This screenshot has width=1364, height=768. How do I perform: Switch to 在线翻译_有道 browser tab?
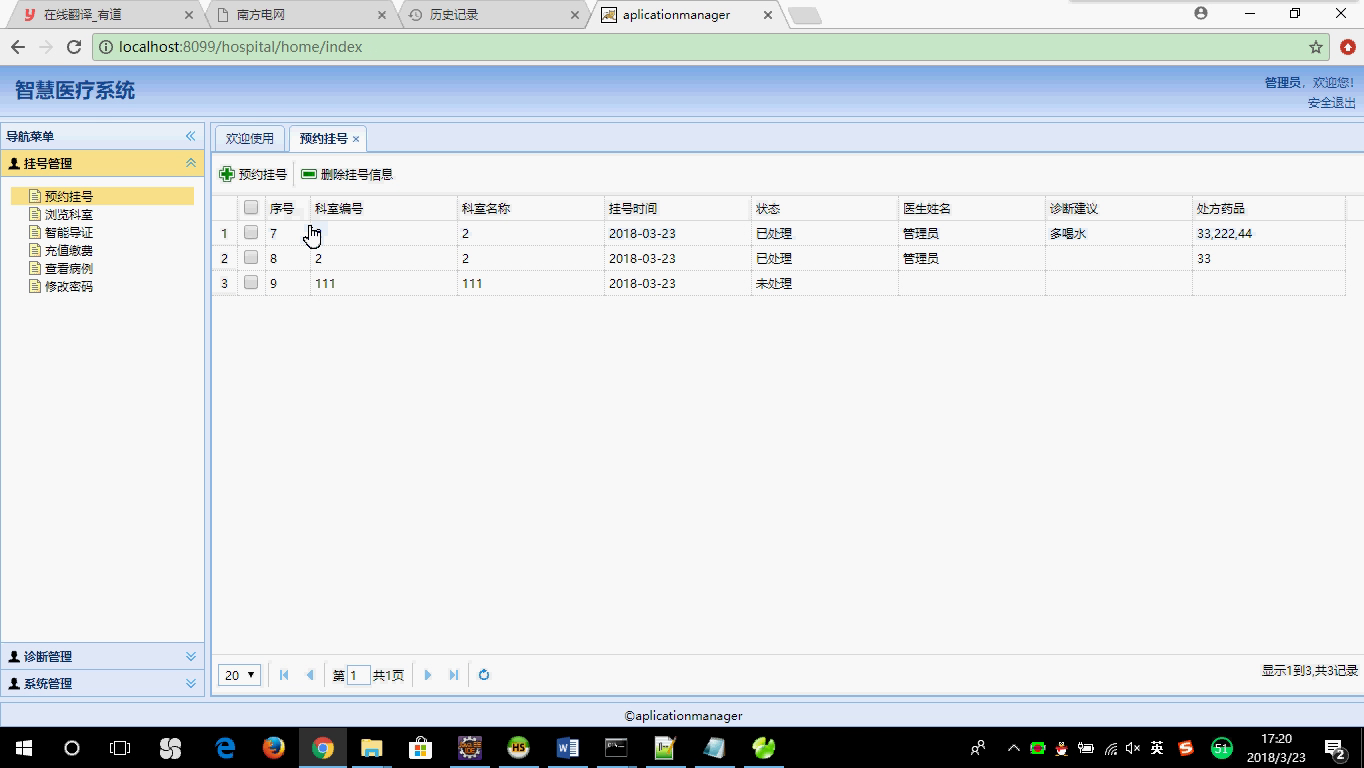point(104,15)
